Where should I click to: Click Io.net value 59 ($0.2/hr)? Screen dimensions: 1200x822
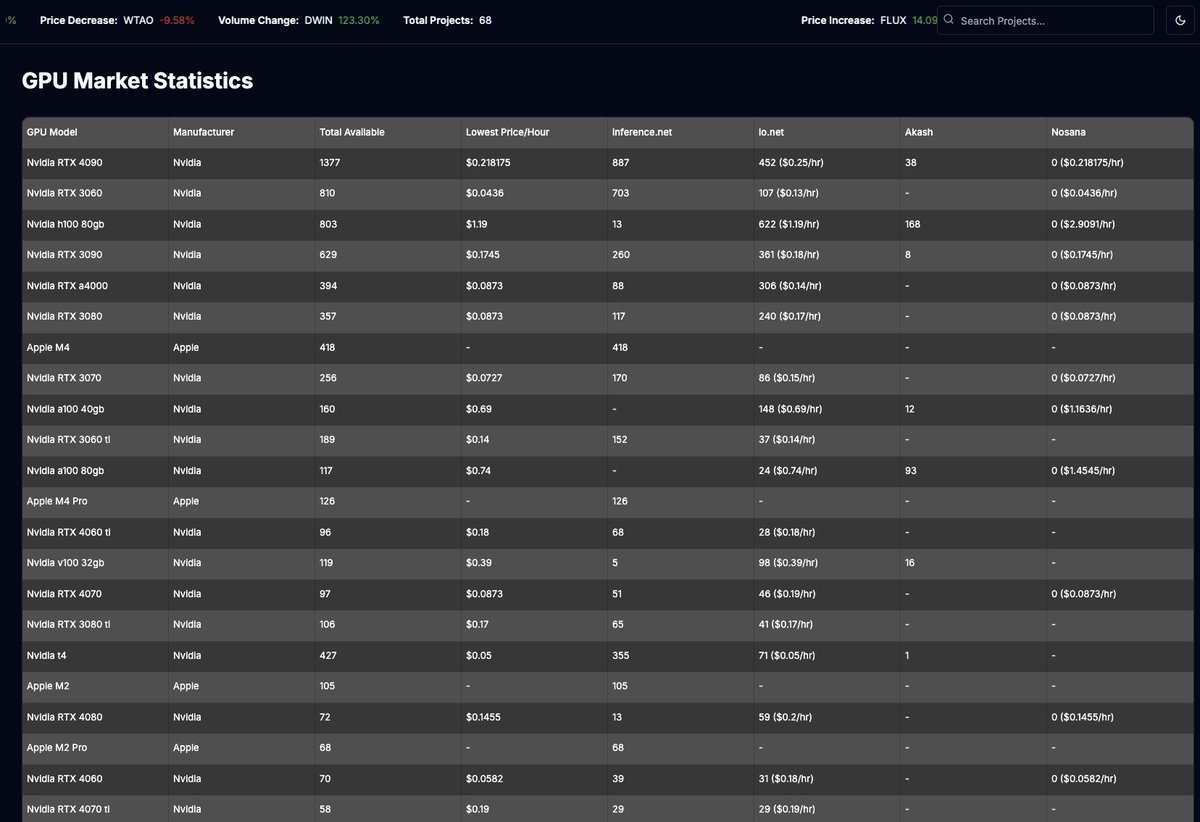click(x=784, y=717)
